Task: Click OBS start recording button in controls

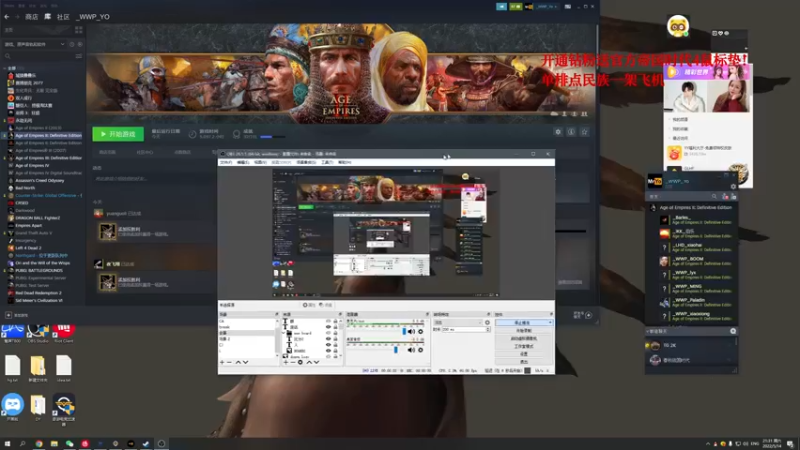Action: 523,331
